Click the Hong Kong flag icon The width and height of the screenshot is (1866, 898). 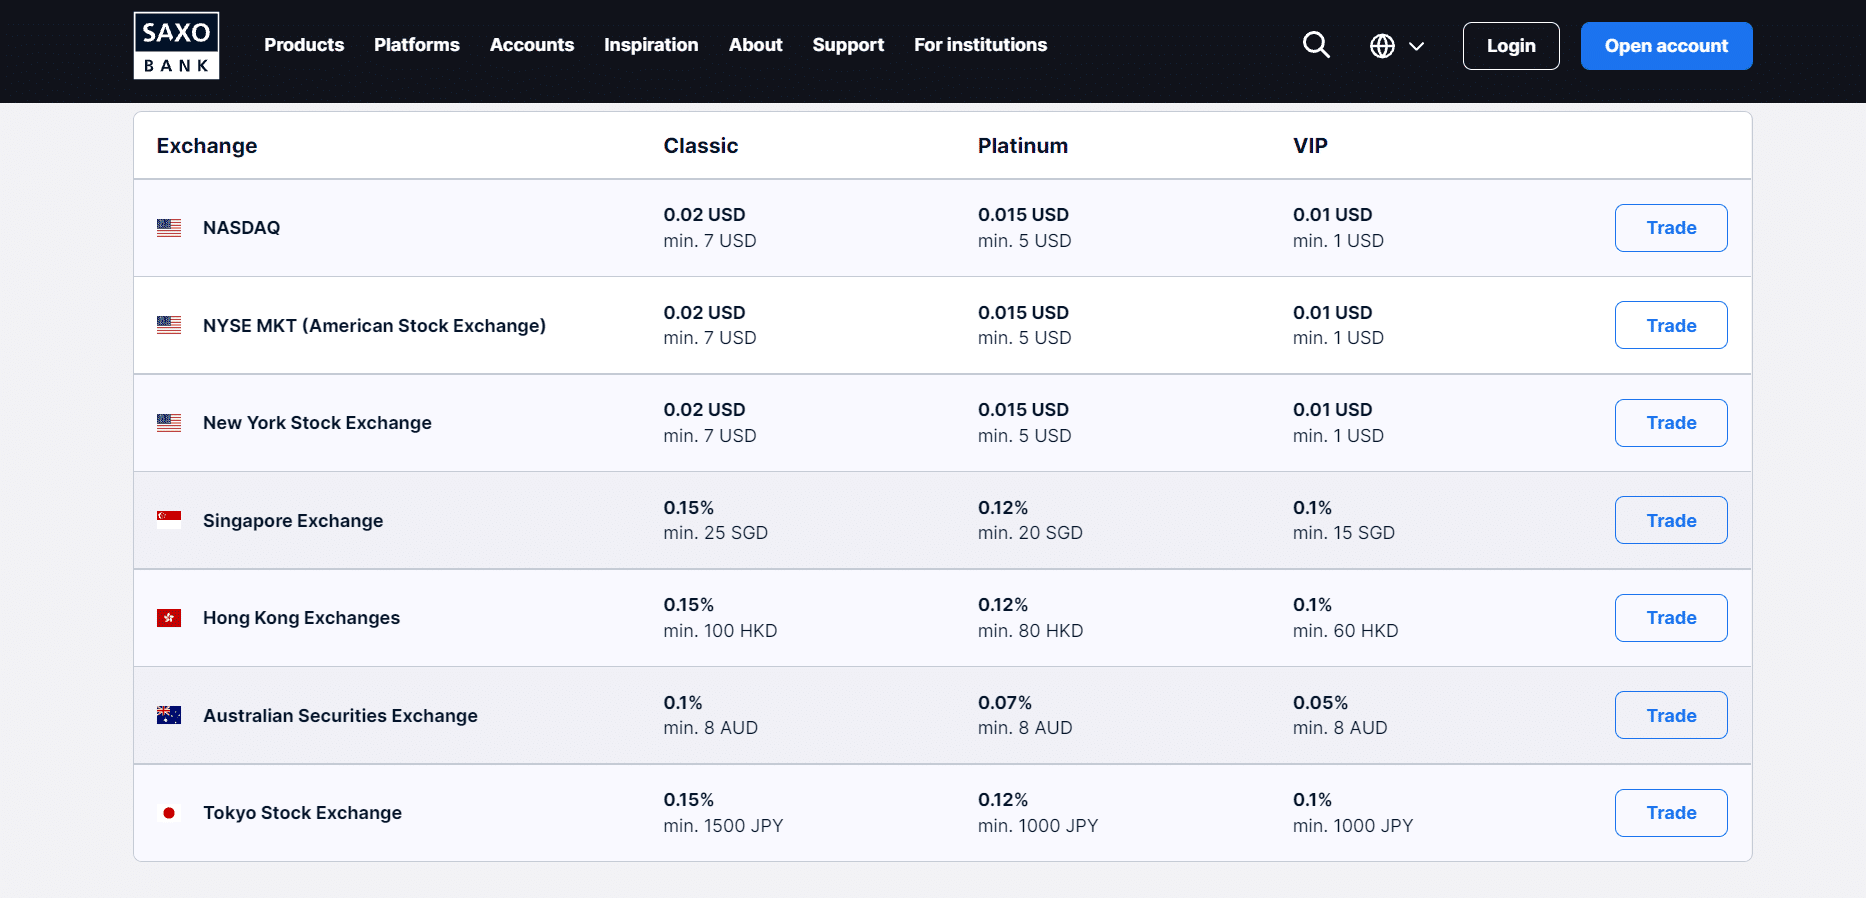(x=169, y=618)
